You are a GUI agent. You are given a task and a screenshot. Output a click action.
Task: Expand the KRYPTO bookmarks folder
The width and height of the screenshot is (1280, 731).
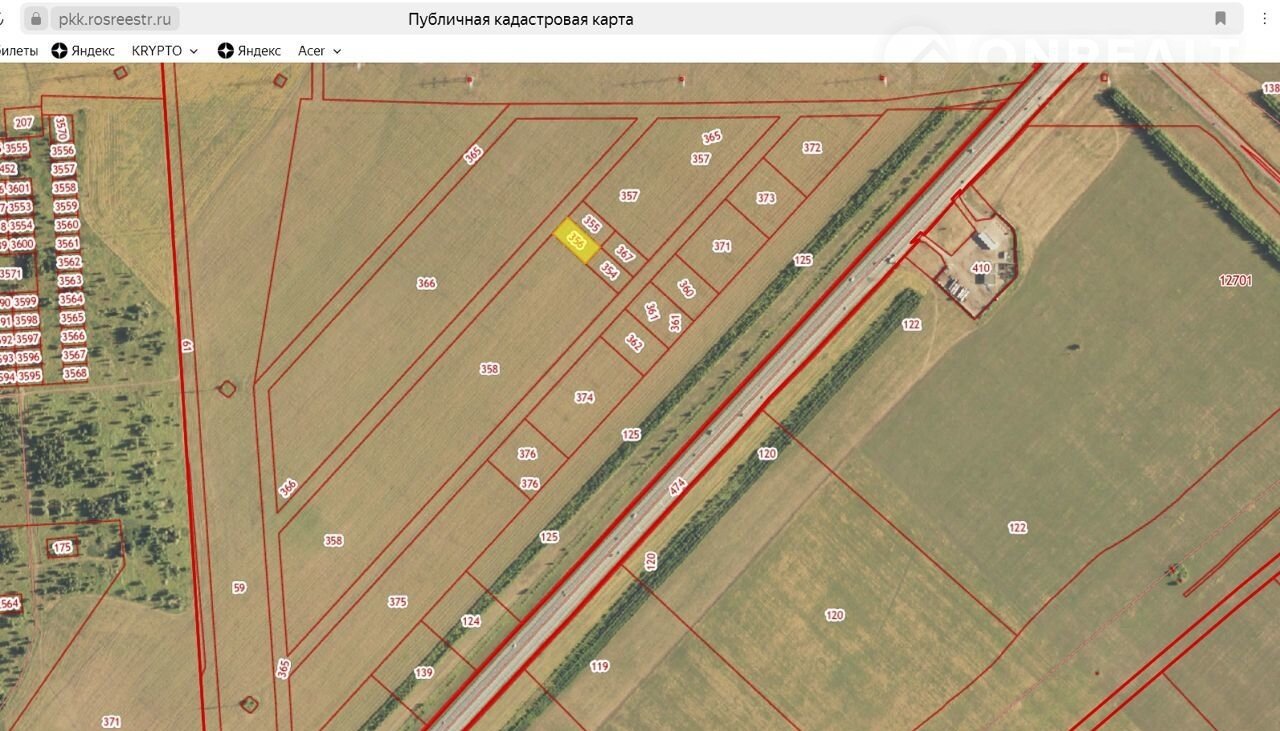pyautogui.click(x=165, y=51)
